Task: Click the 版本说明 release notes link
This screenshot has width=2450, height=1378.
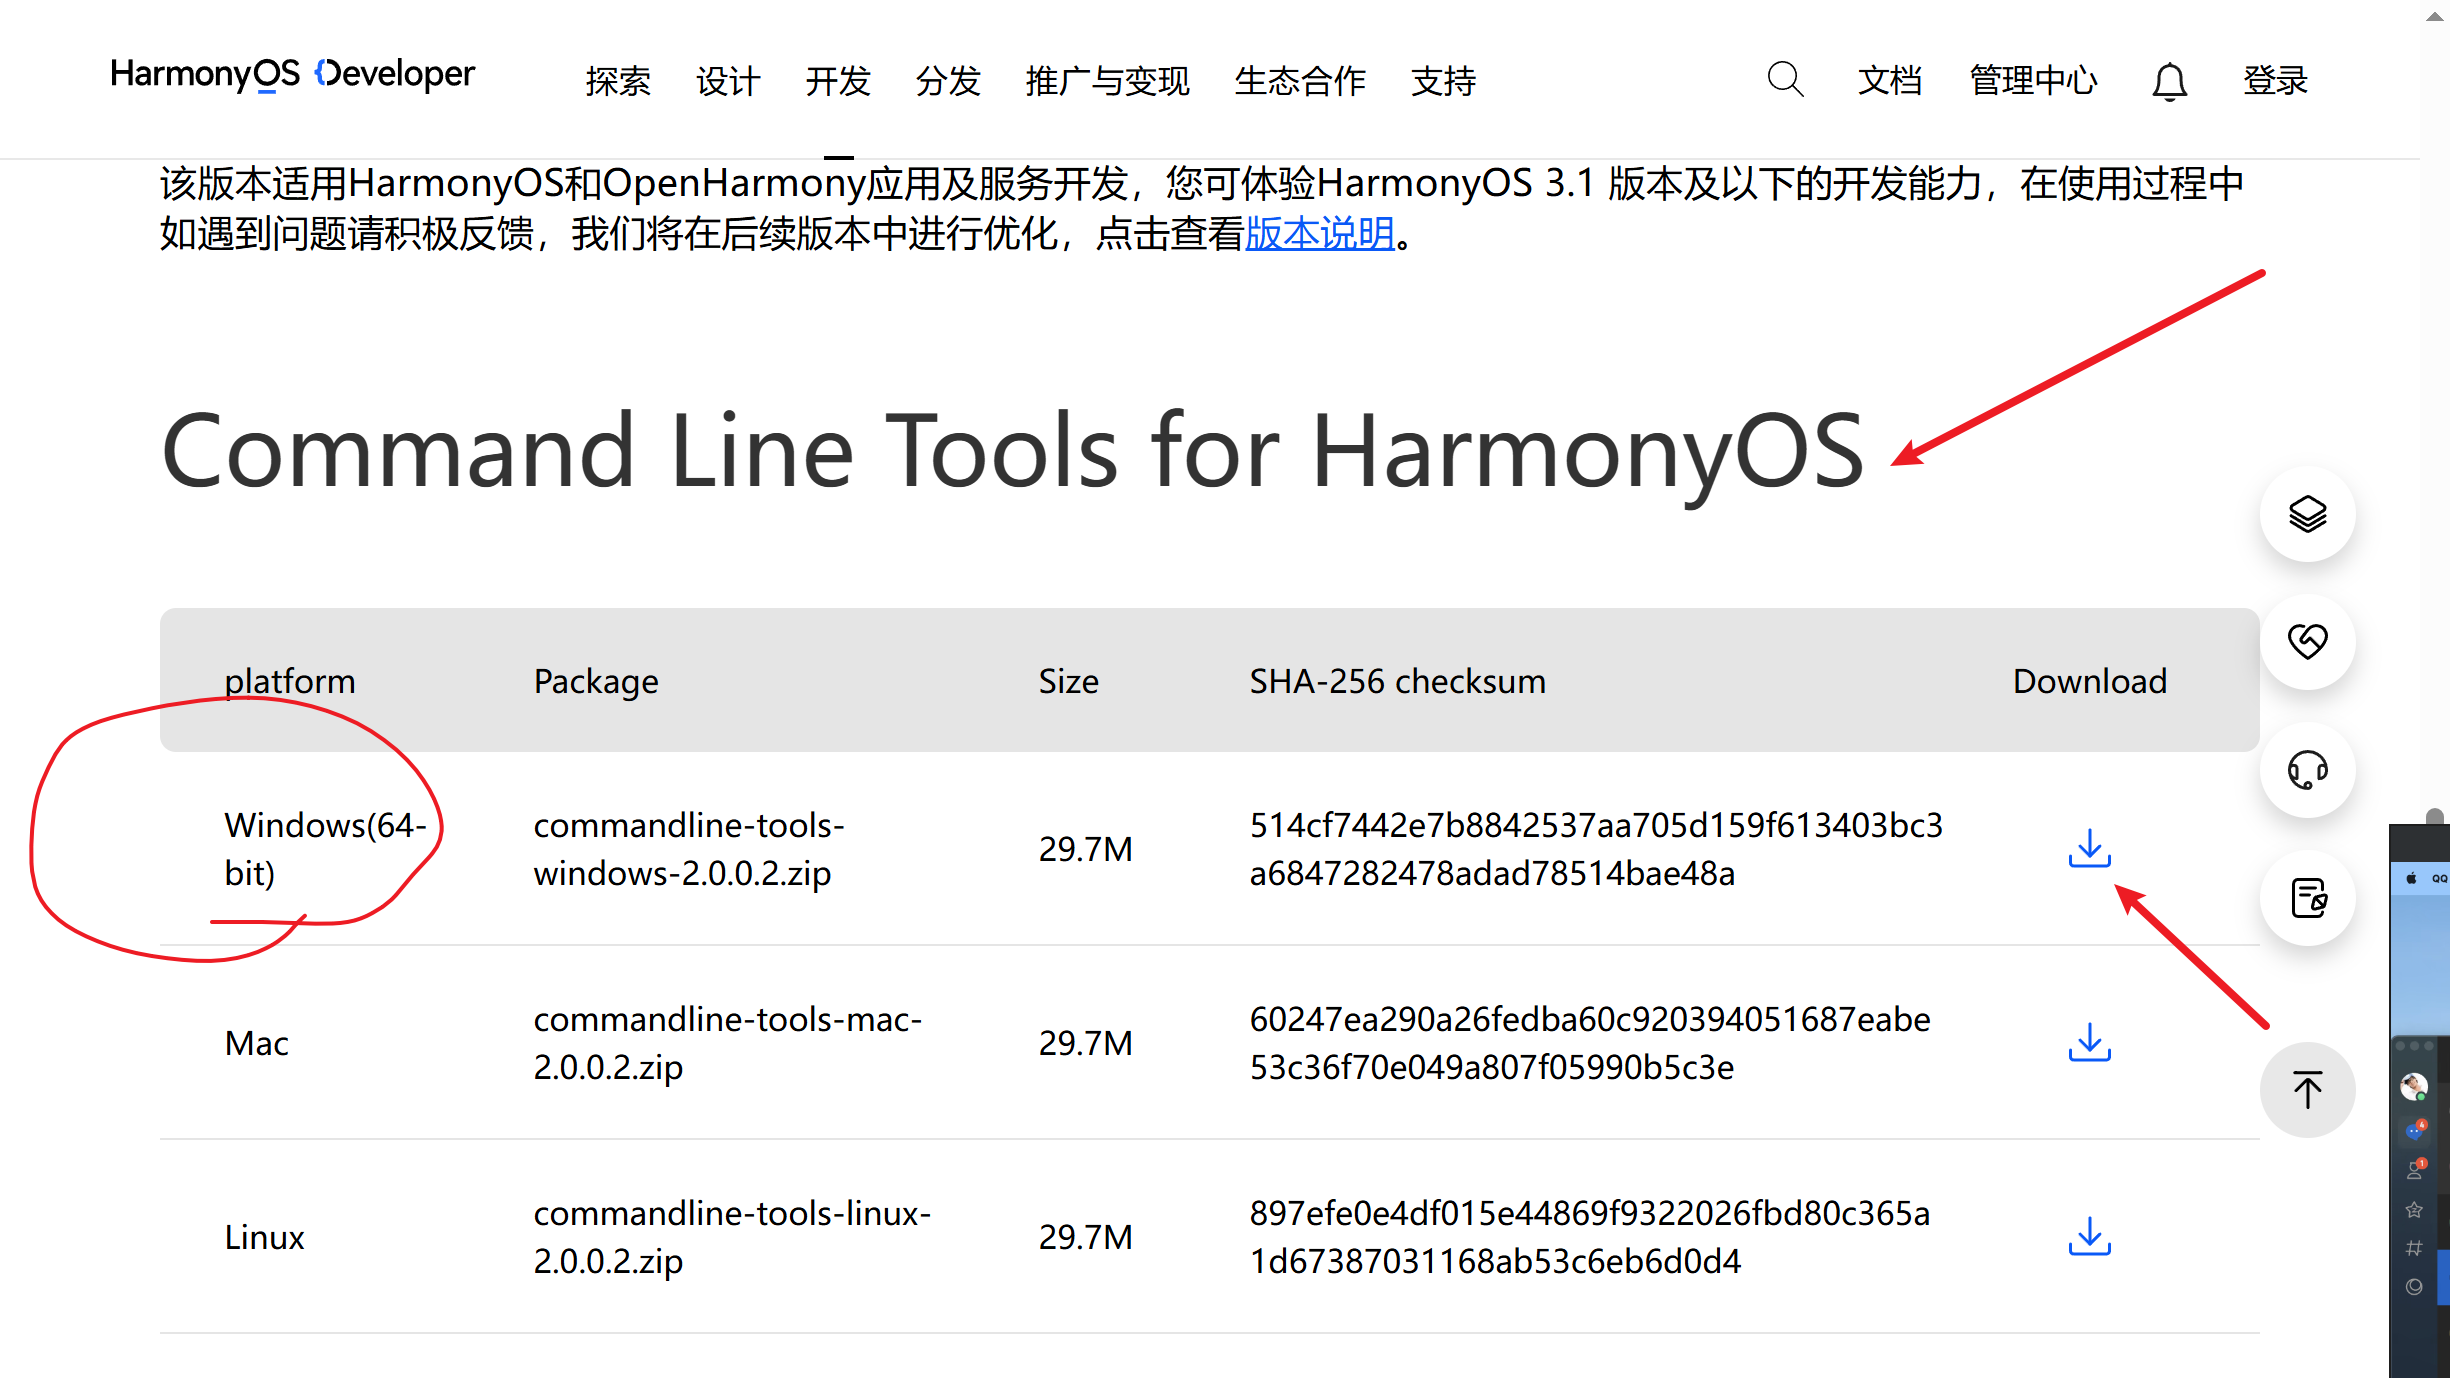Action: click(1319, 234)
